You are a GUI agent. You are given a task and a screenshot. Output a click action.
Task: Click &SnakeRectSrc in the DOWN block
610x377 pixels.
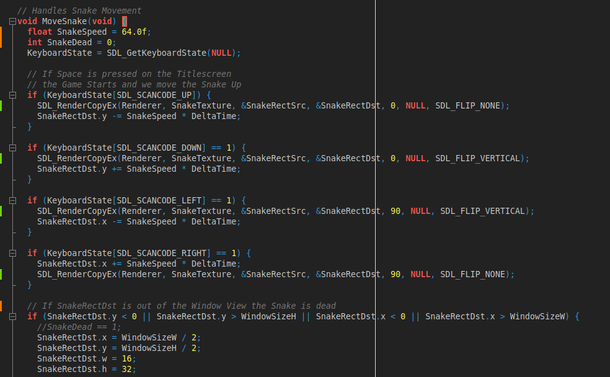click(x=273, y=158)
